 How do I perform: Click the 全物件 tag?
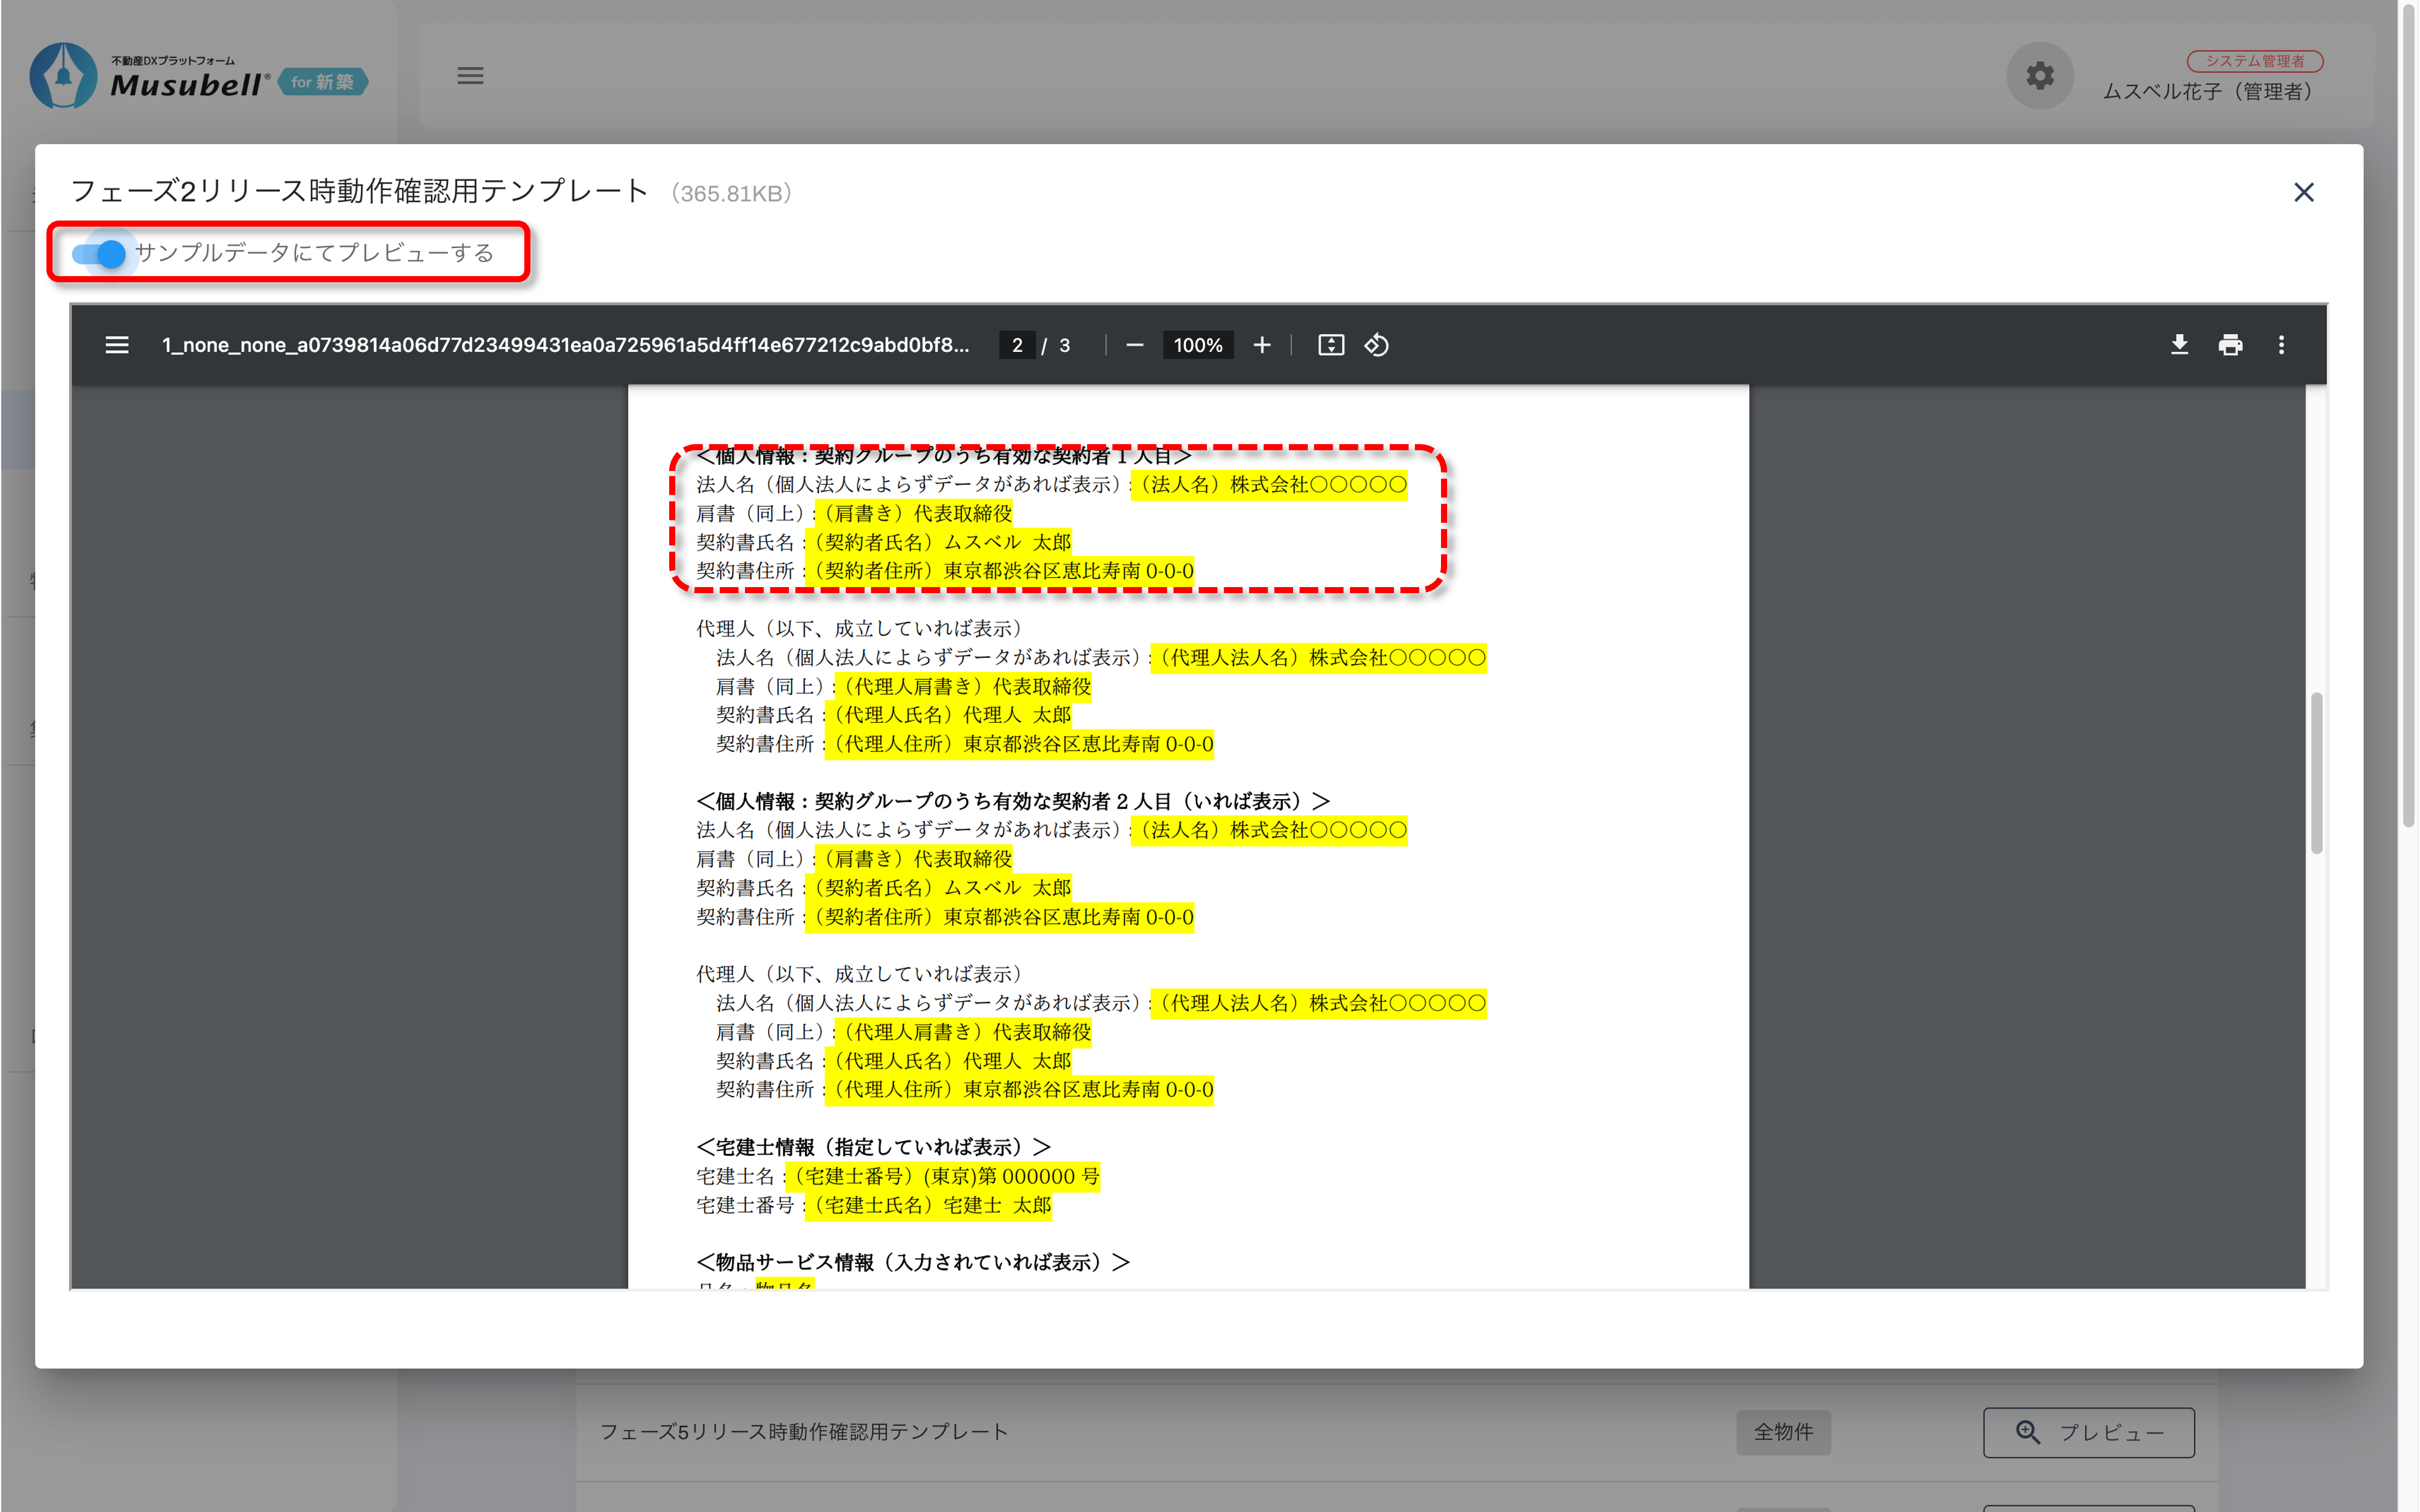(1783, 1432)
